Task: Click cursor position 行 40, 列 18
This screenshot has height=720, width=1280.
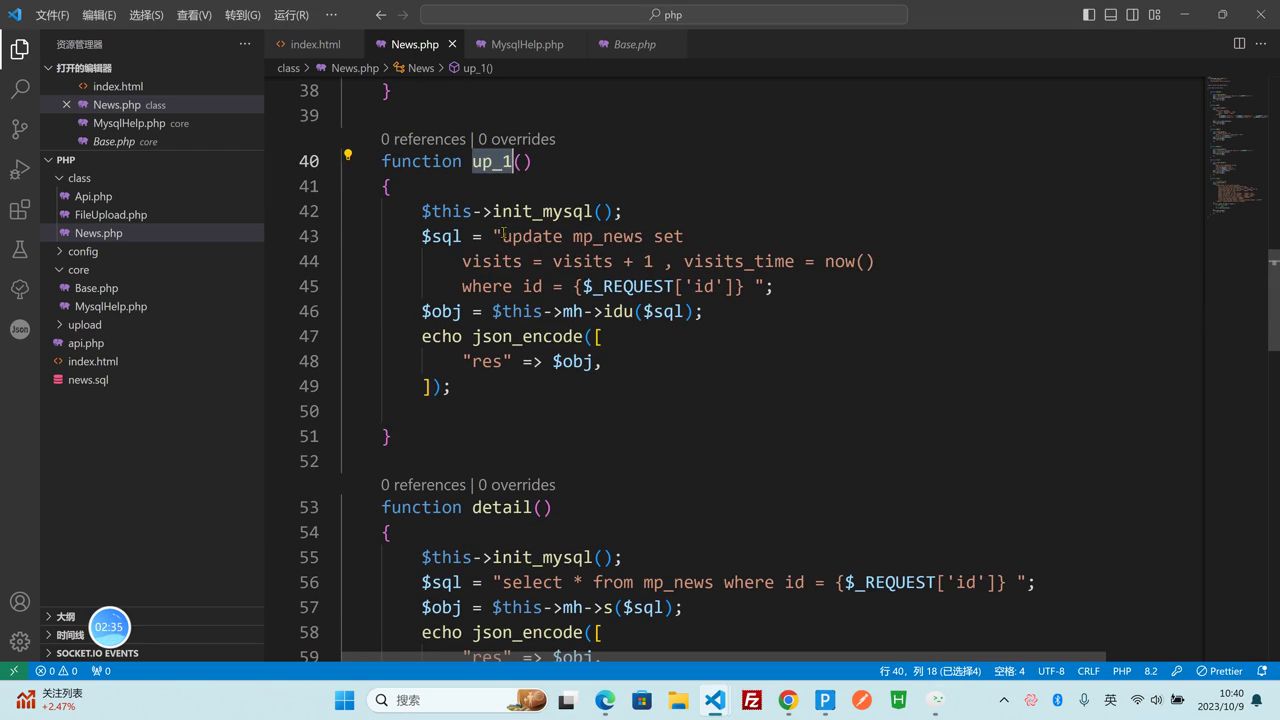Action: [x=930, y=671]
